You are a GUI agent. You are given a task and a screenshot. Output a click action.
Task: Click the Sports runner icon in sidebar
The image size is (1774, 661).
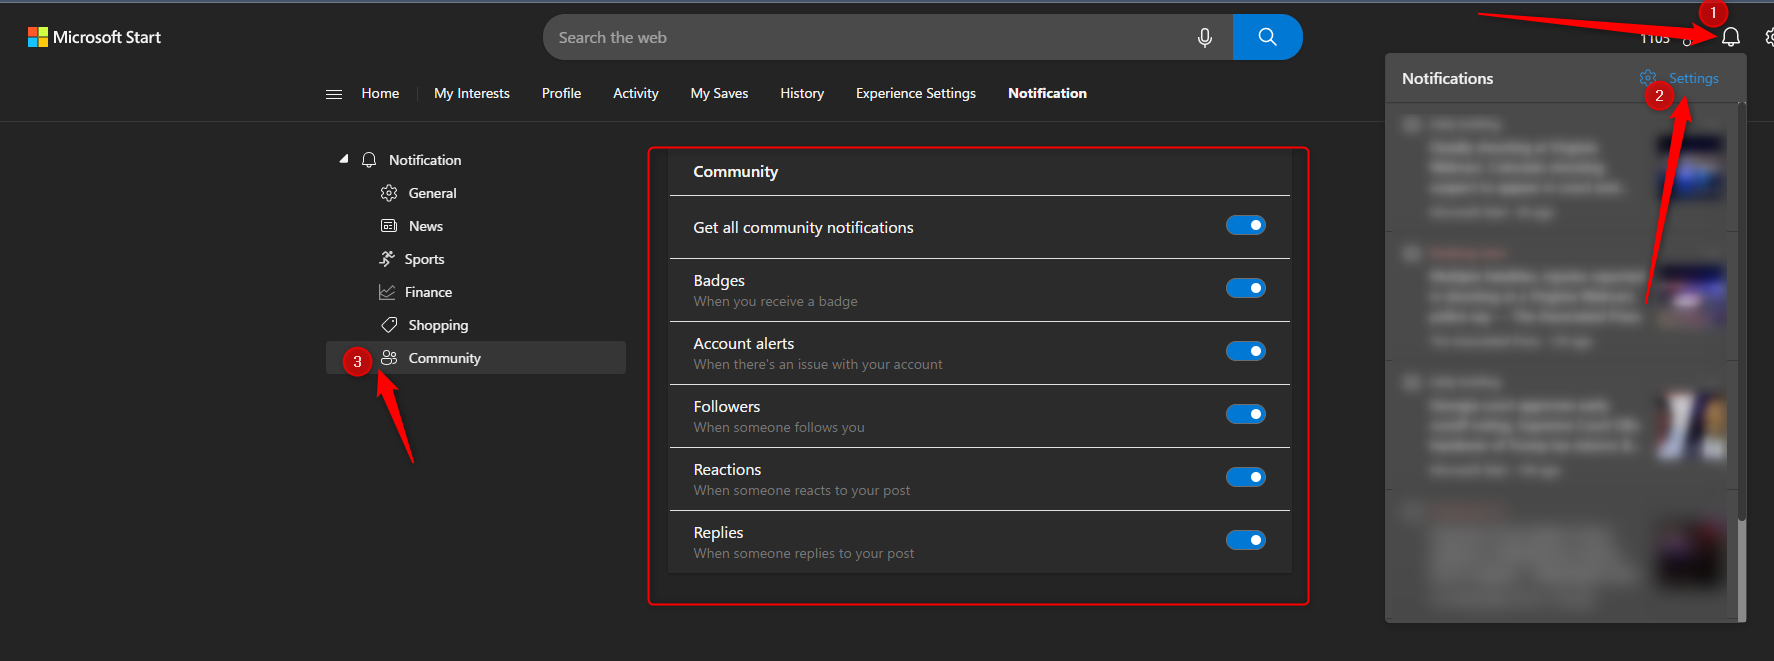(387, 259)
